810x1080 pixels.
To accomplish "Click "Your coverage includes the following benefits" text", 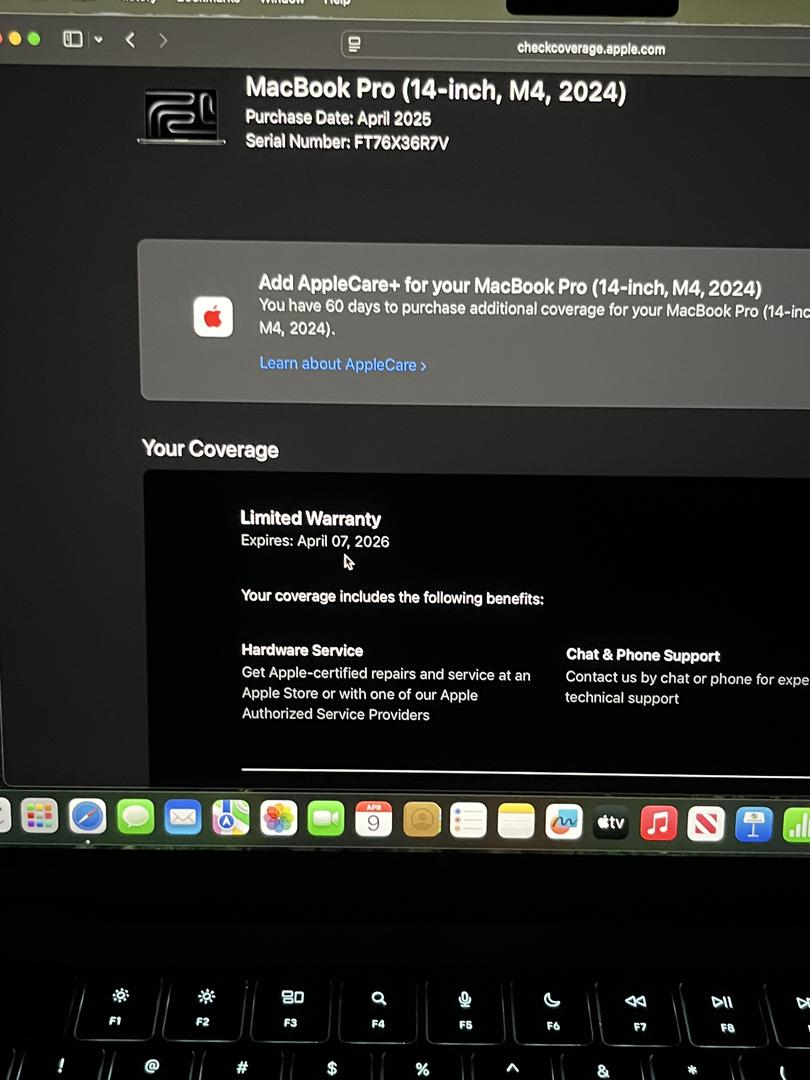I will pos(393,597).
